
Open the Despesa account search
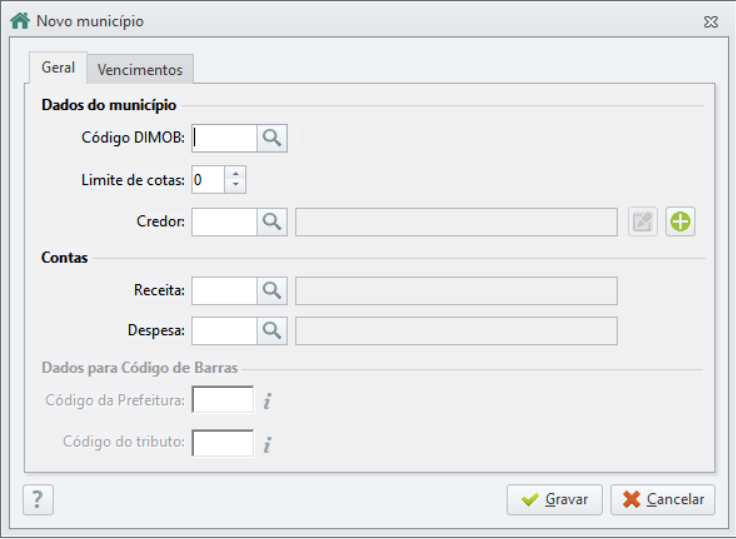(x=272, y=331)
